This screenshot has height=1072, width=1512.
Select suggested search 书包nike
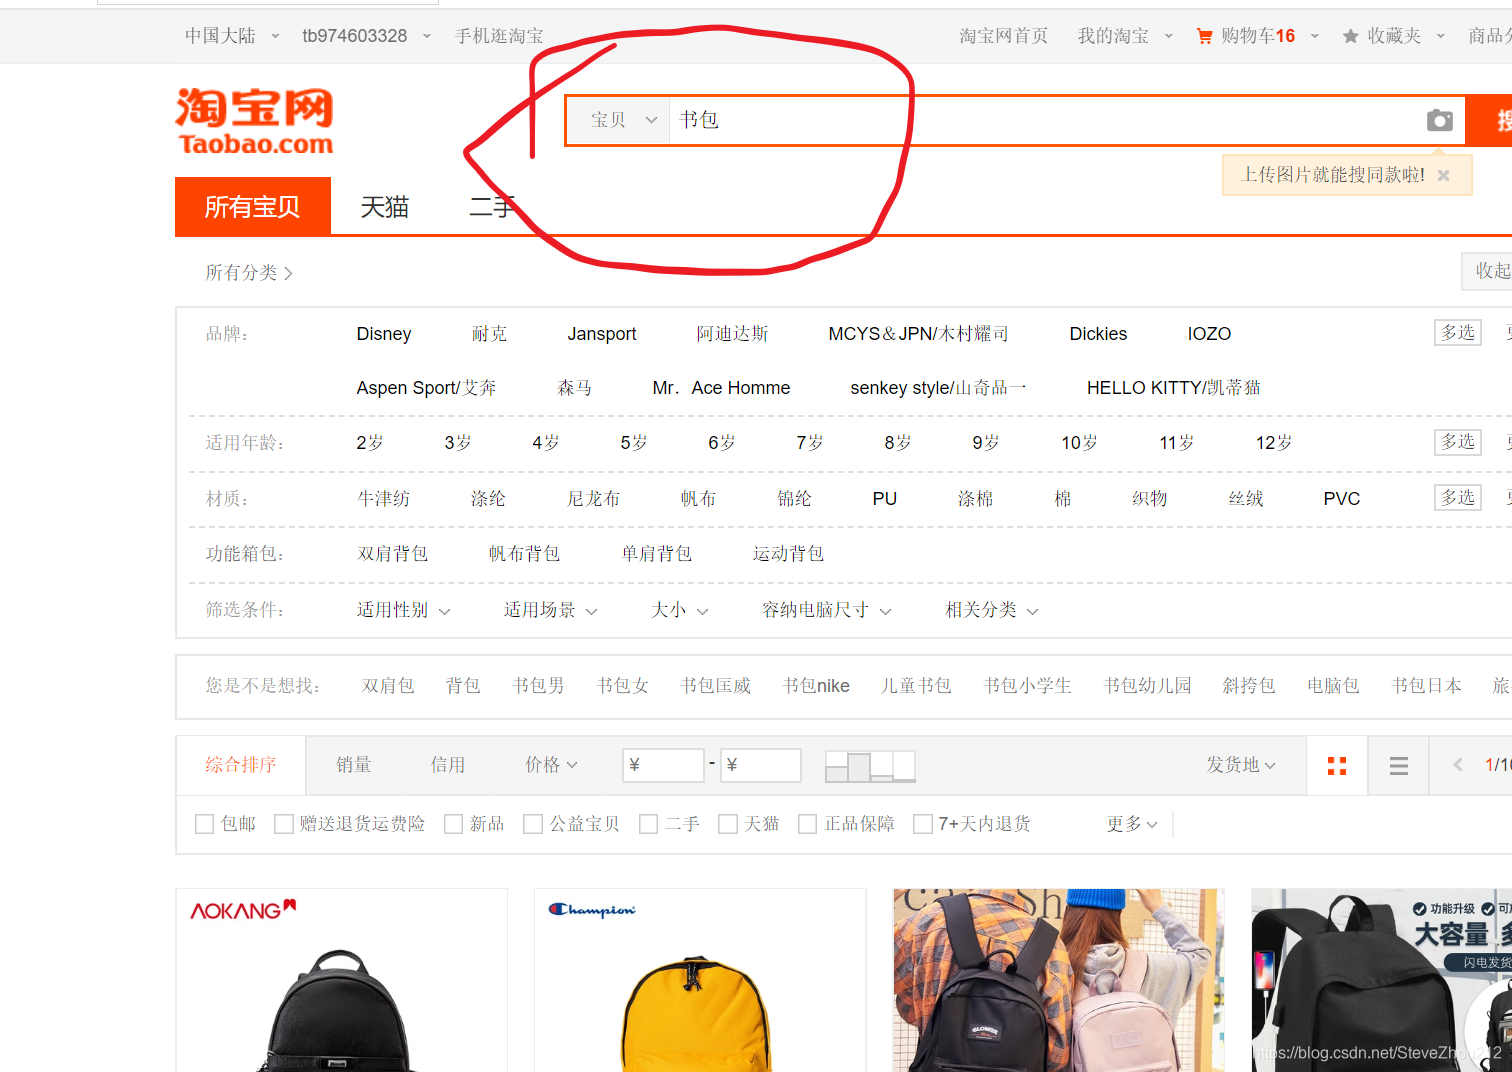coord(816,686)
